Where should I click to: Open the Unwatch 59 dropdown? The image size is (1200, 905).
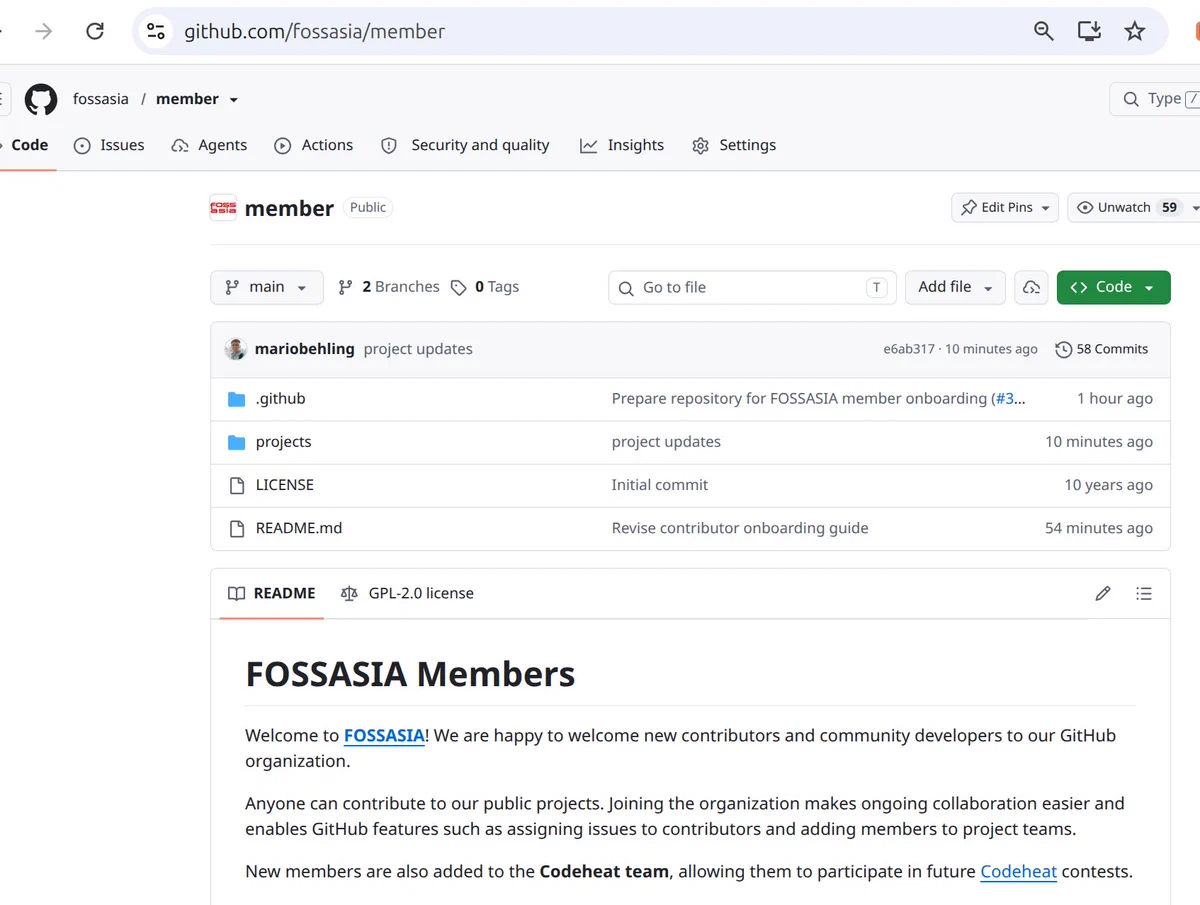coord(1135,208)
